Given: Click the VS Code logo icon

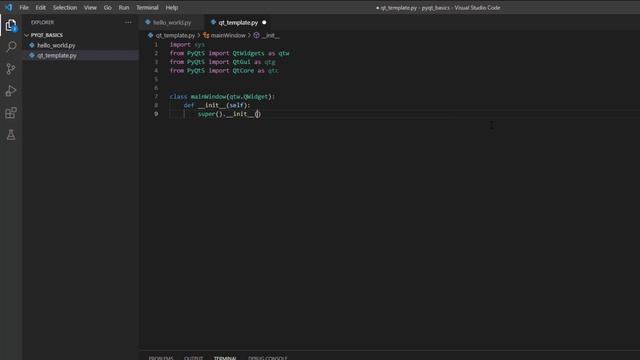Looking at the screenshot, I should click(9, 7).
